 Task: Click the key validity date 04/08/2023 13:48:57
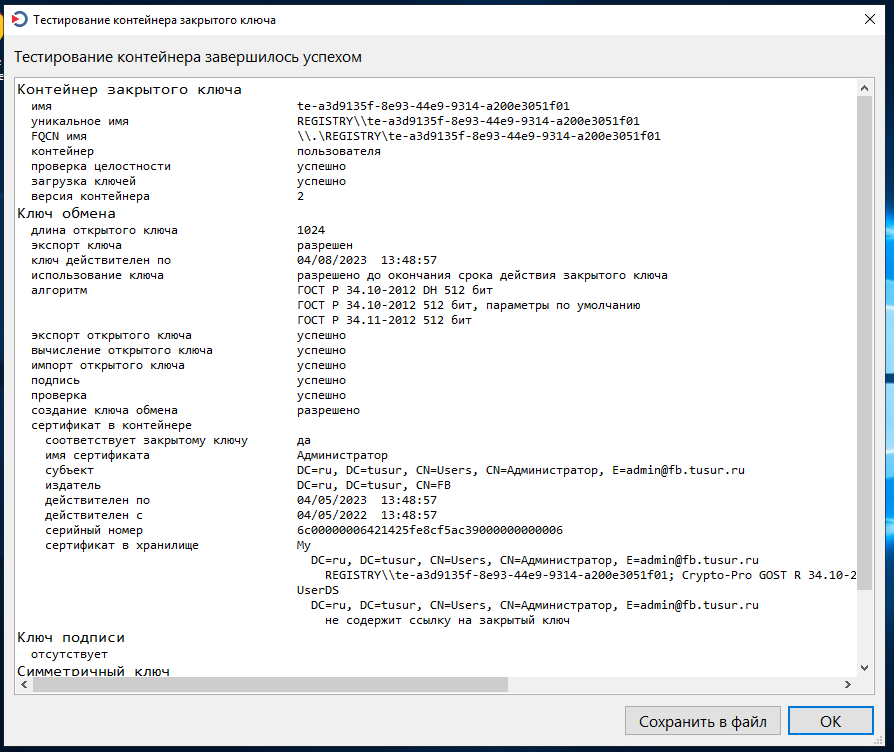tap(367, 260)
